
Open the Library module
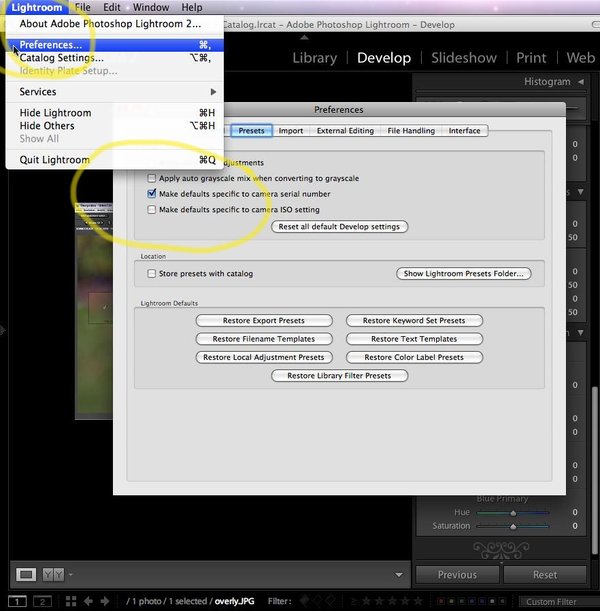[x=314, y=58]
